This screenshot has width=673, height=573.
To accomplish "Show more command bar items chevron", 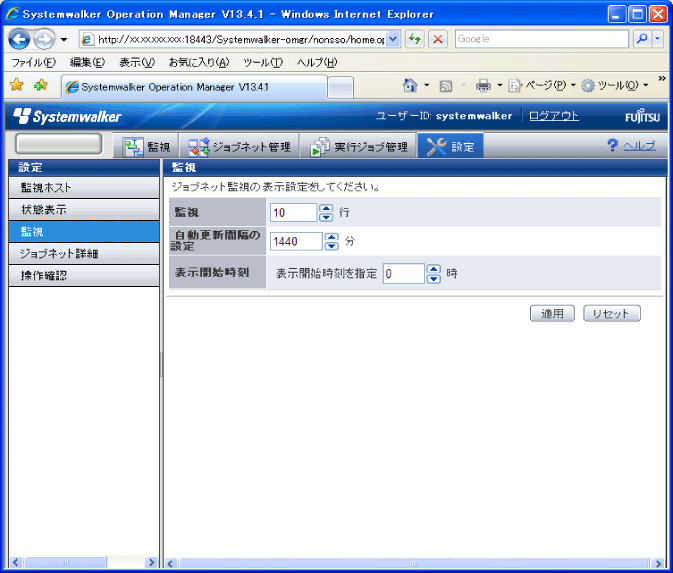I will (x=662, y=79).
